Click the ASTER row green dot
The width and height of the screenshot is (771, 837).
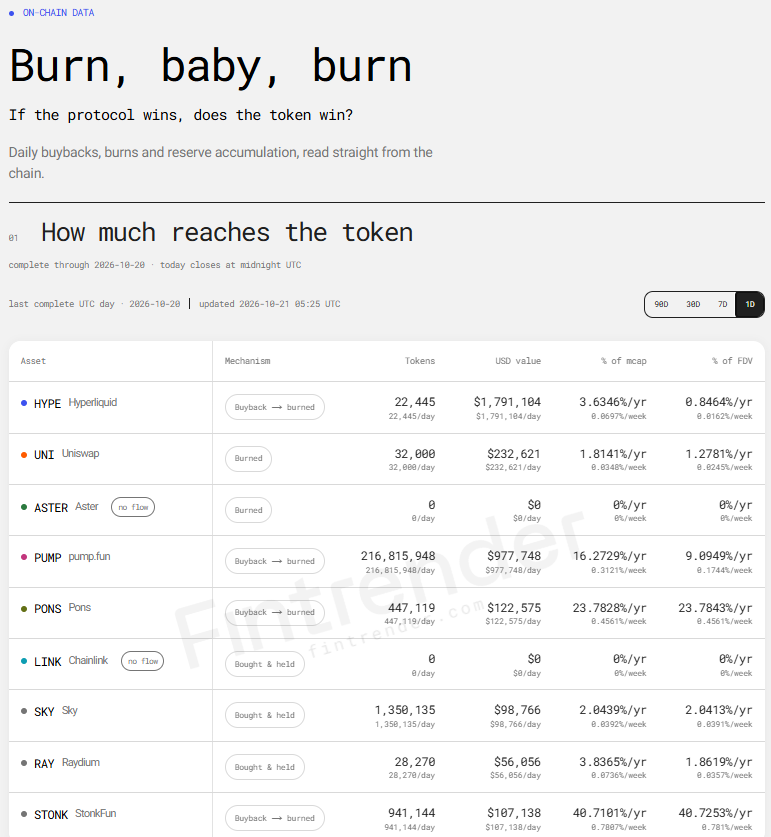23,507
